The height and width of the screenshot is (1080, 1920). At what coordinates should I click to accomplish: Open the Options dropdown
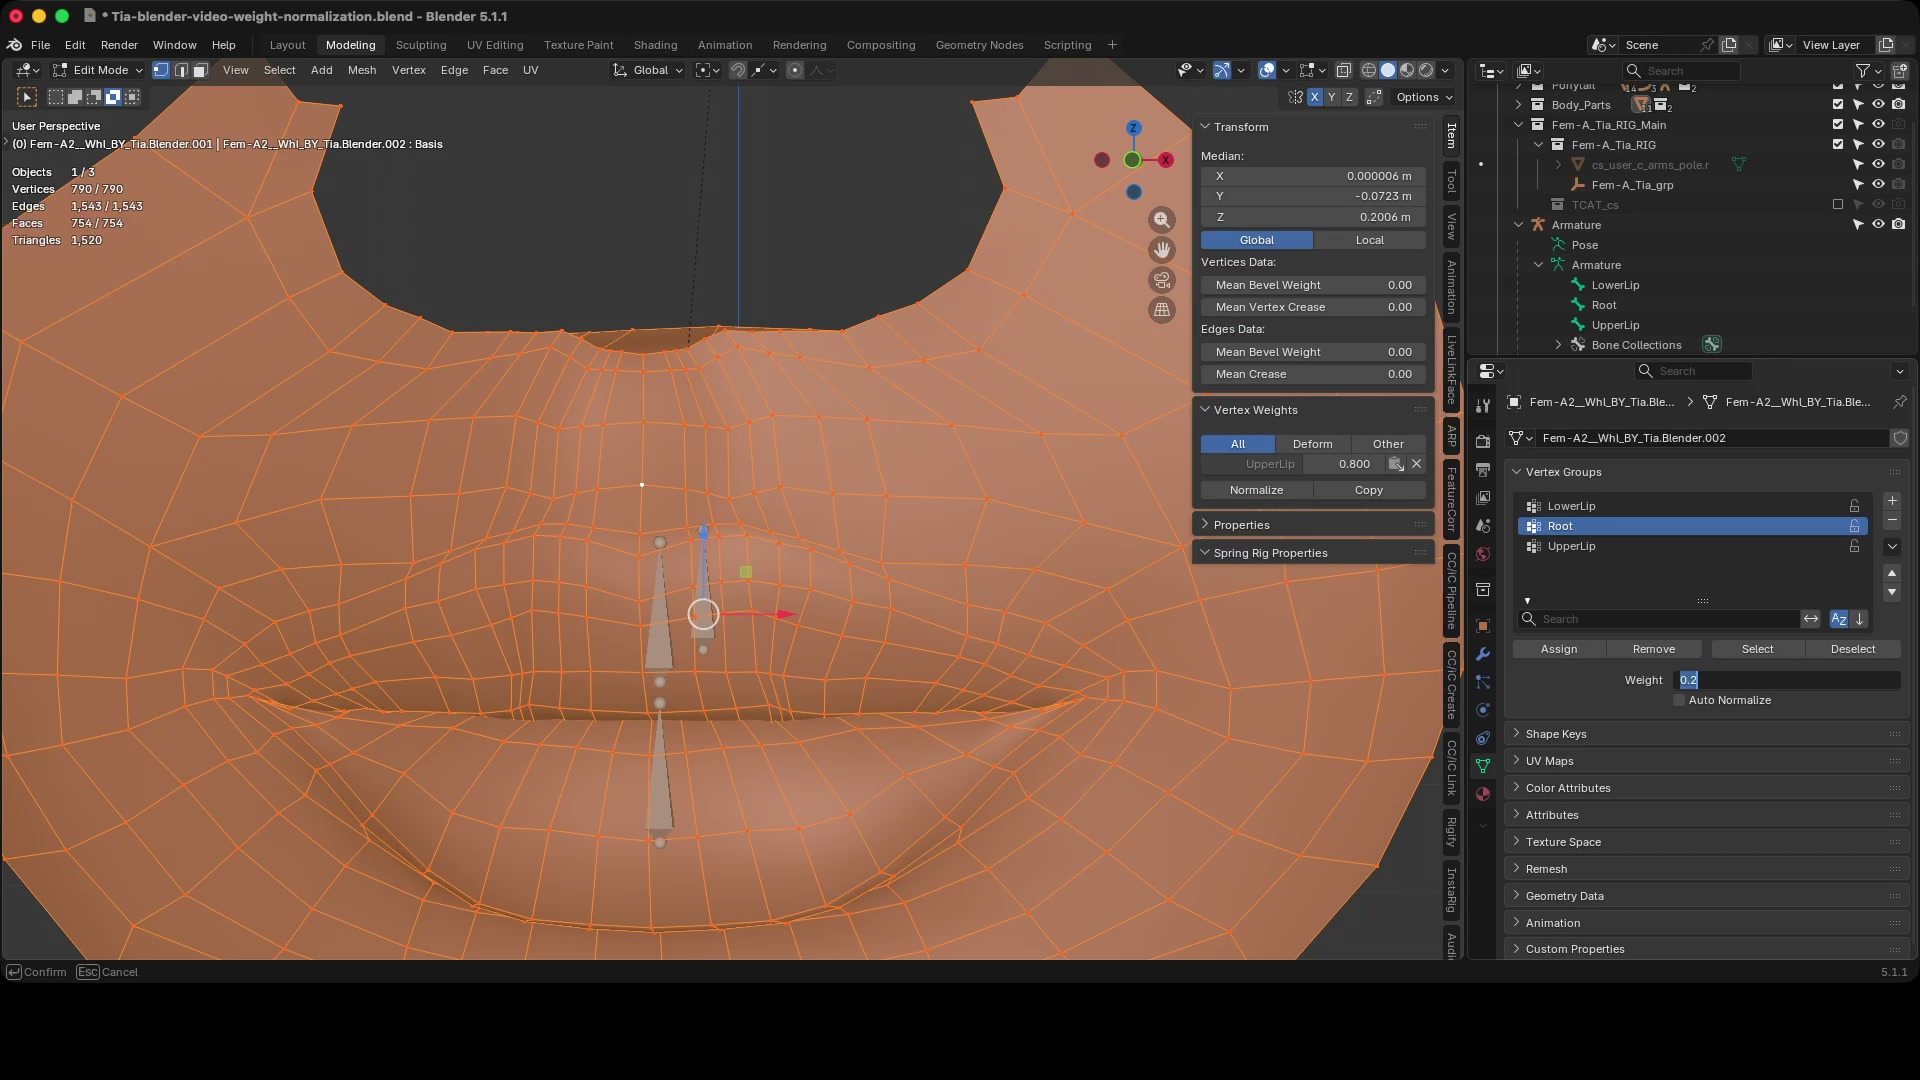coord(1424,97)
